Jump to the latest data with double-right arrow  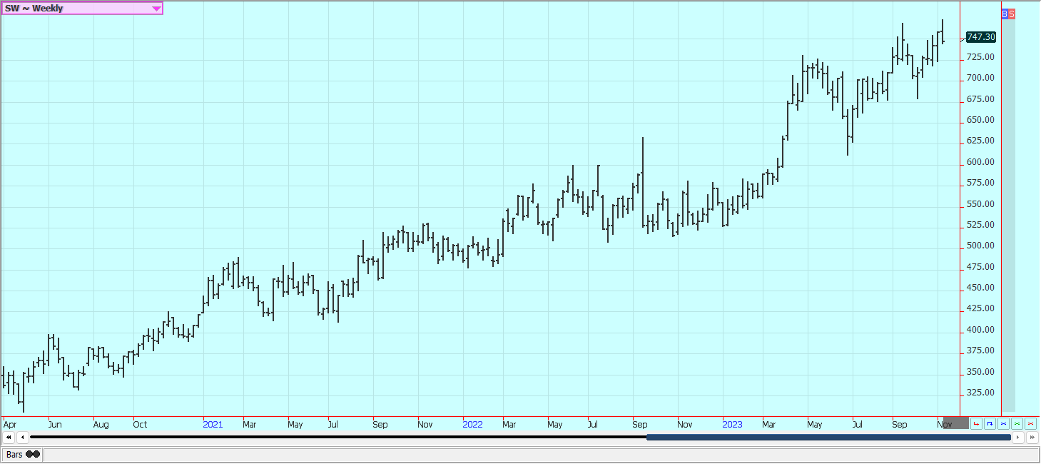pos(1032,437)
